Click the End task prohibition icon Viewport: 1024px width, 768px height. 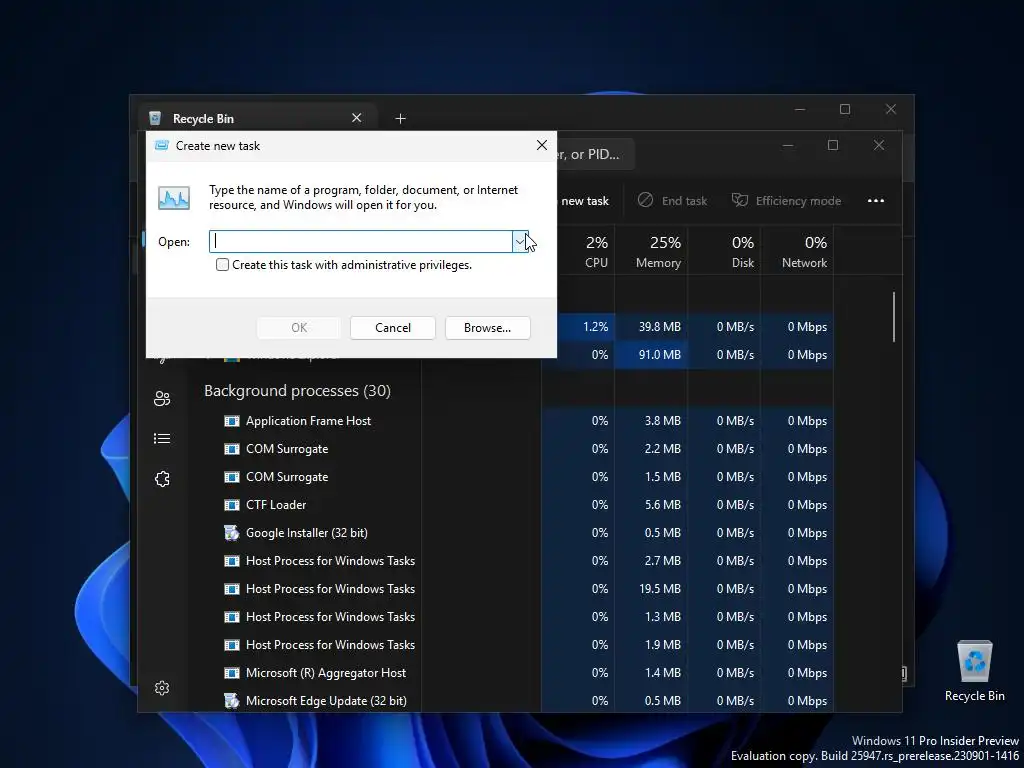coord(645,200)
